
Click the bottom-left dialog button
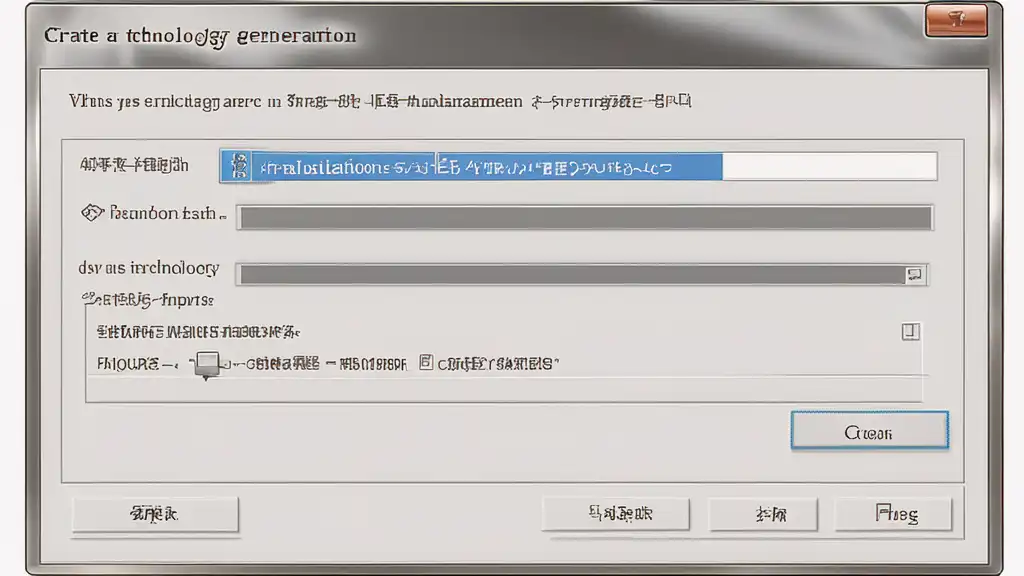coord(155,514)
